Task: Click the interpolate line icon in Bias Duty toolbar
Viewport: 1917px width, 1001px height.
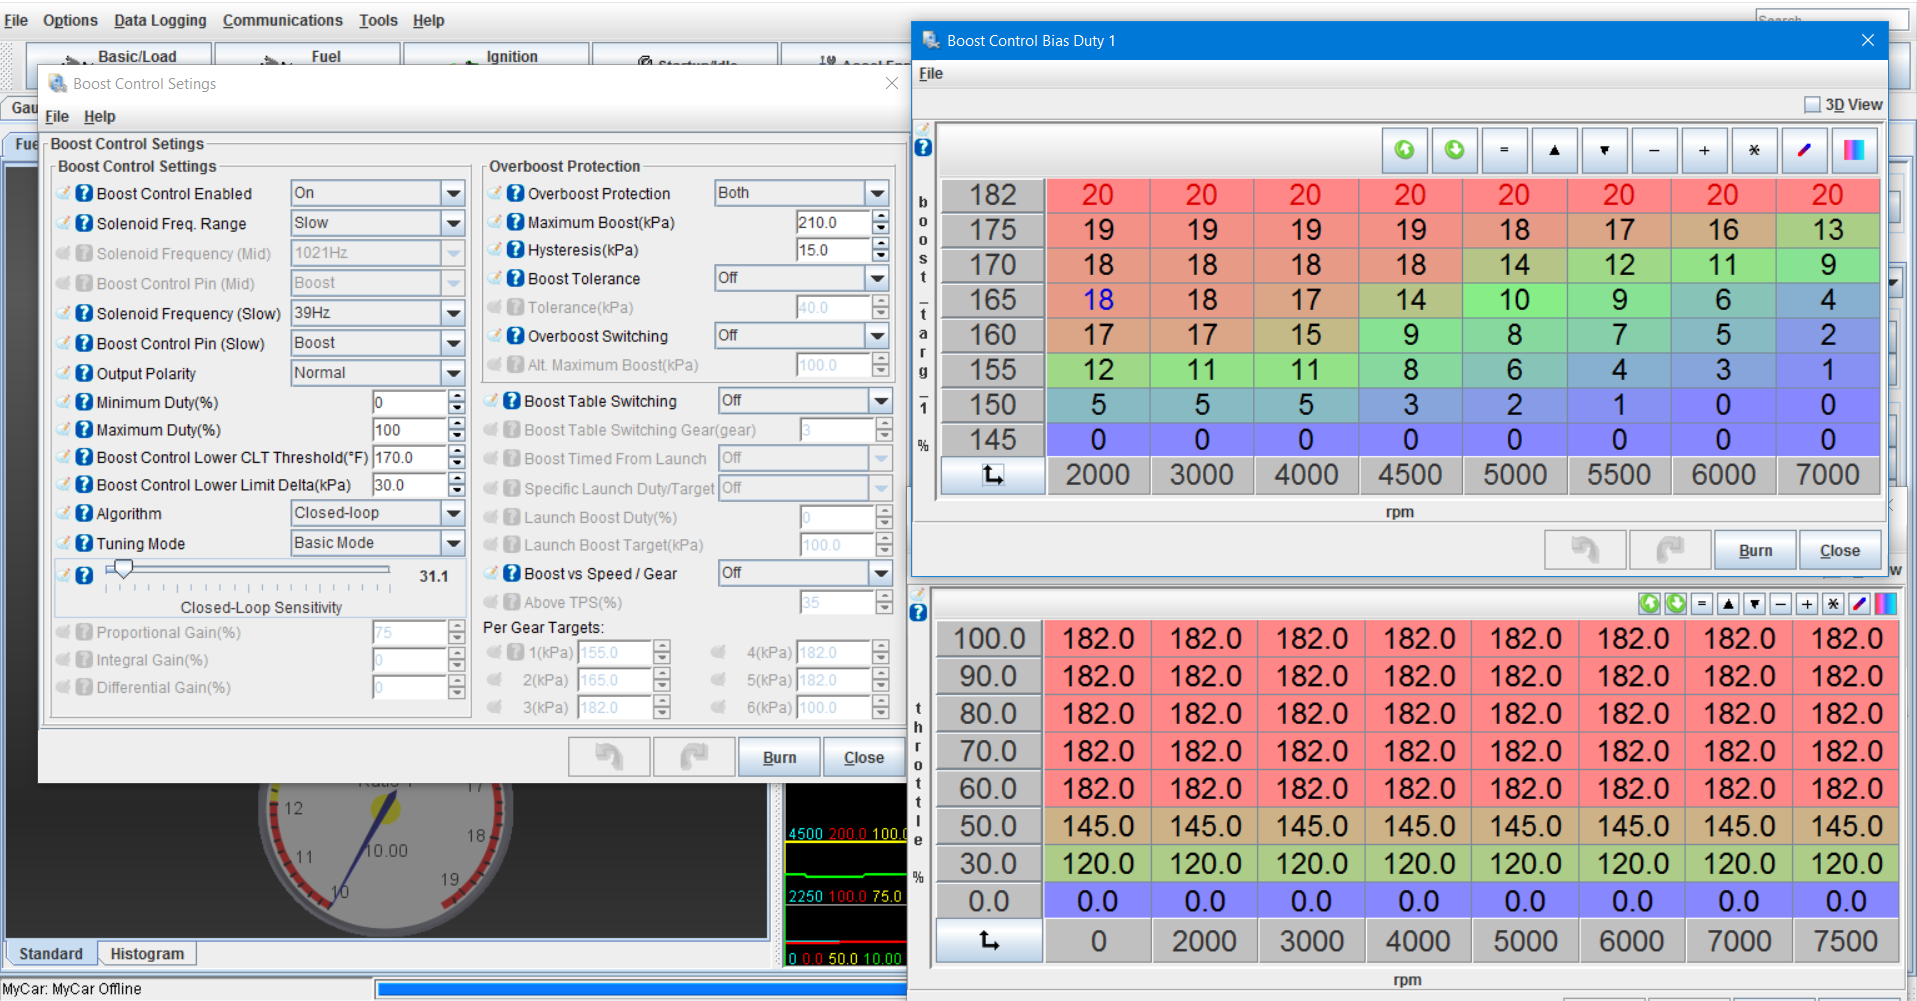Action: pyautogui.click(x=1804, y=150)
